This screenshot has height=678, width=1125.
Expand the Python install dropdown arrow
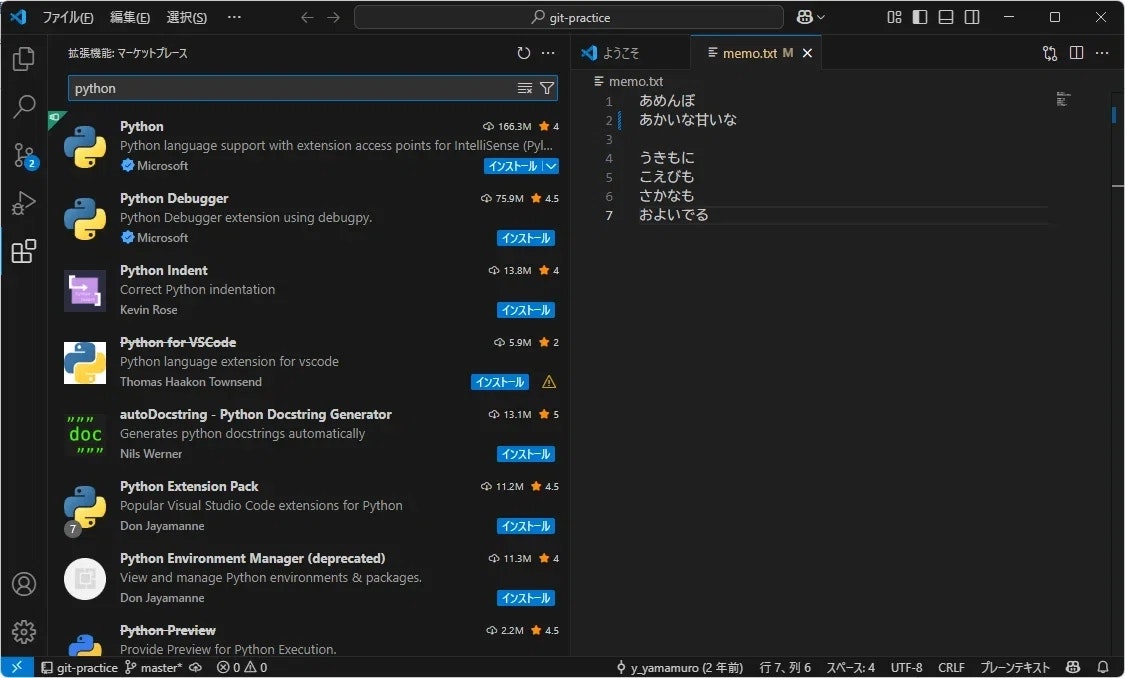pos(551,166)
